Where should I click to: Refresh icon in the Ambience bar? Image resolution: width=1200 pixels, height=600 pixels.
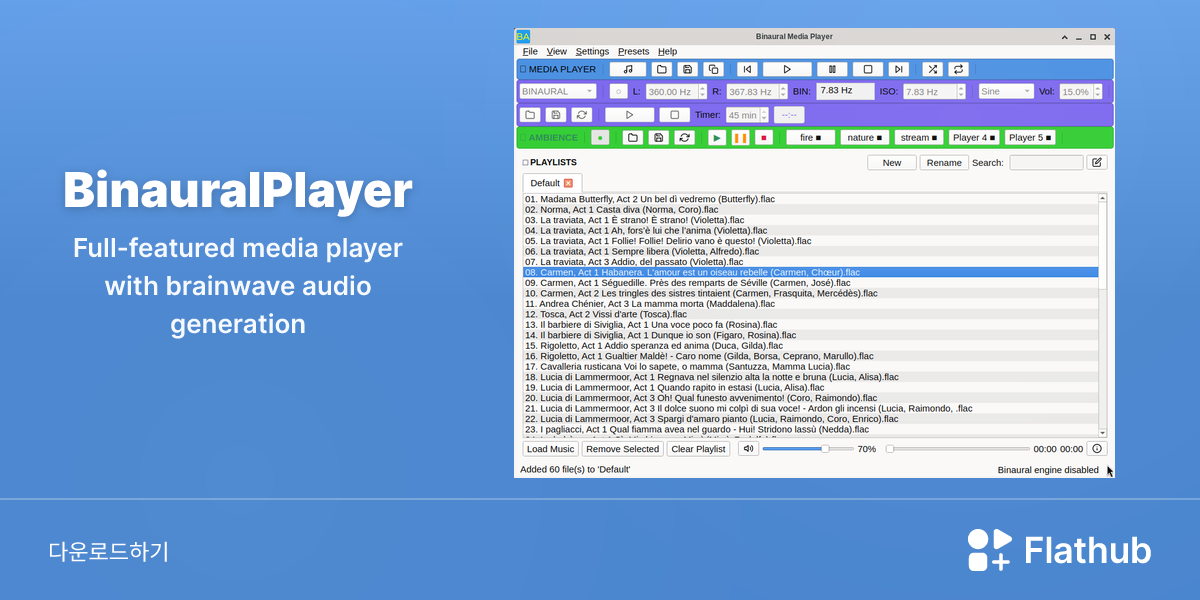pos(684,138)
